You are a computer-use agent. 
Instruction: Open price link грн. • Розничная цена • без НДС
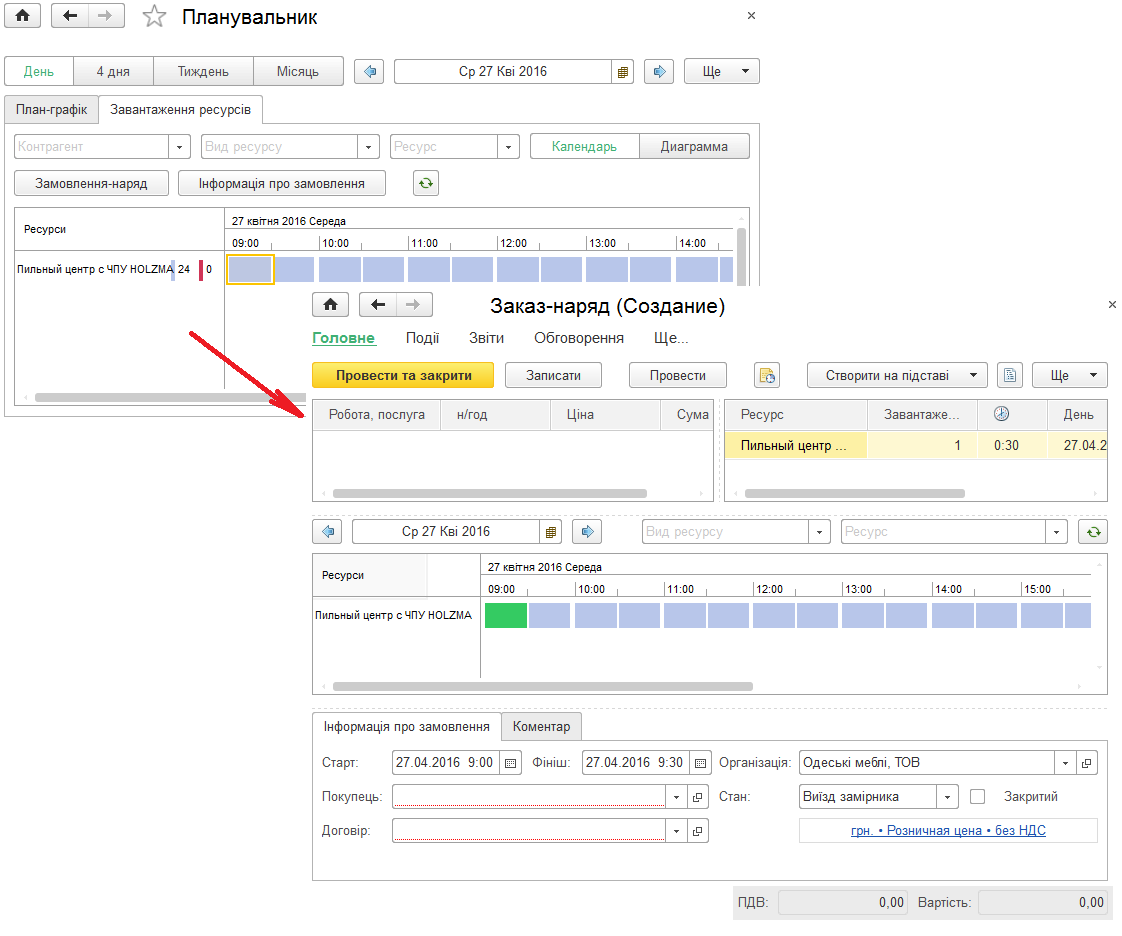click(x=948, y=830)
